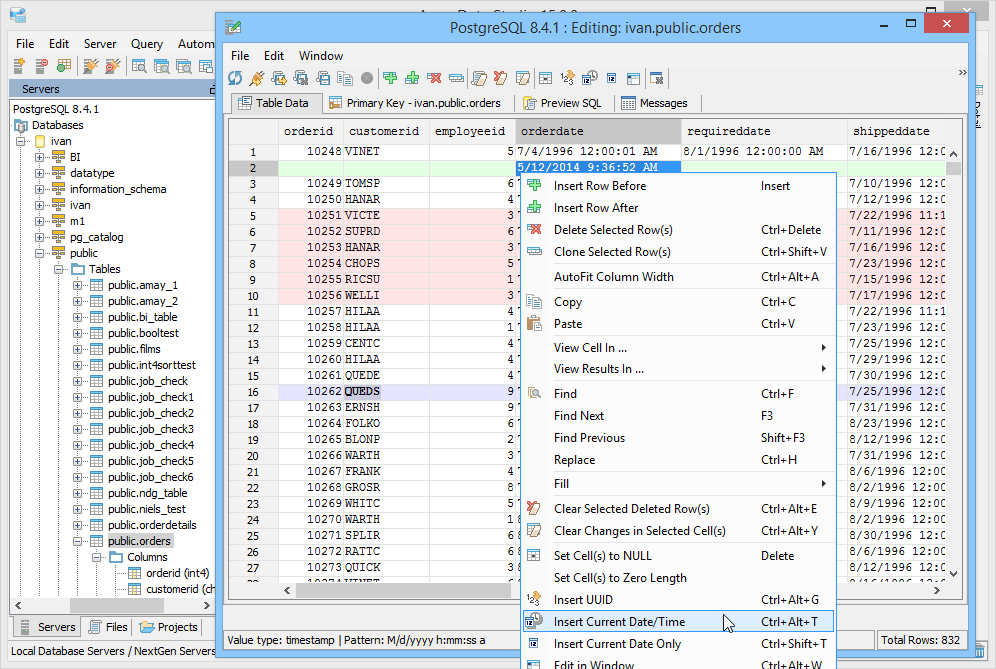The image size is (996, 669).
Task: Click the shippeddate column header
Action: [896, 131]
